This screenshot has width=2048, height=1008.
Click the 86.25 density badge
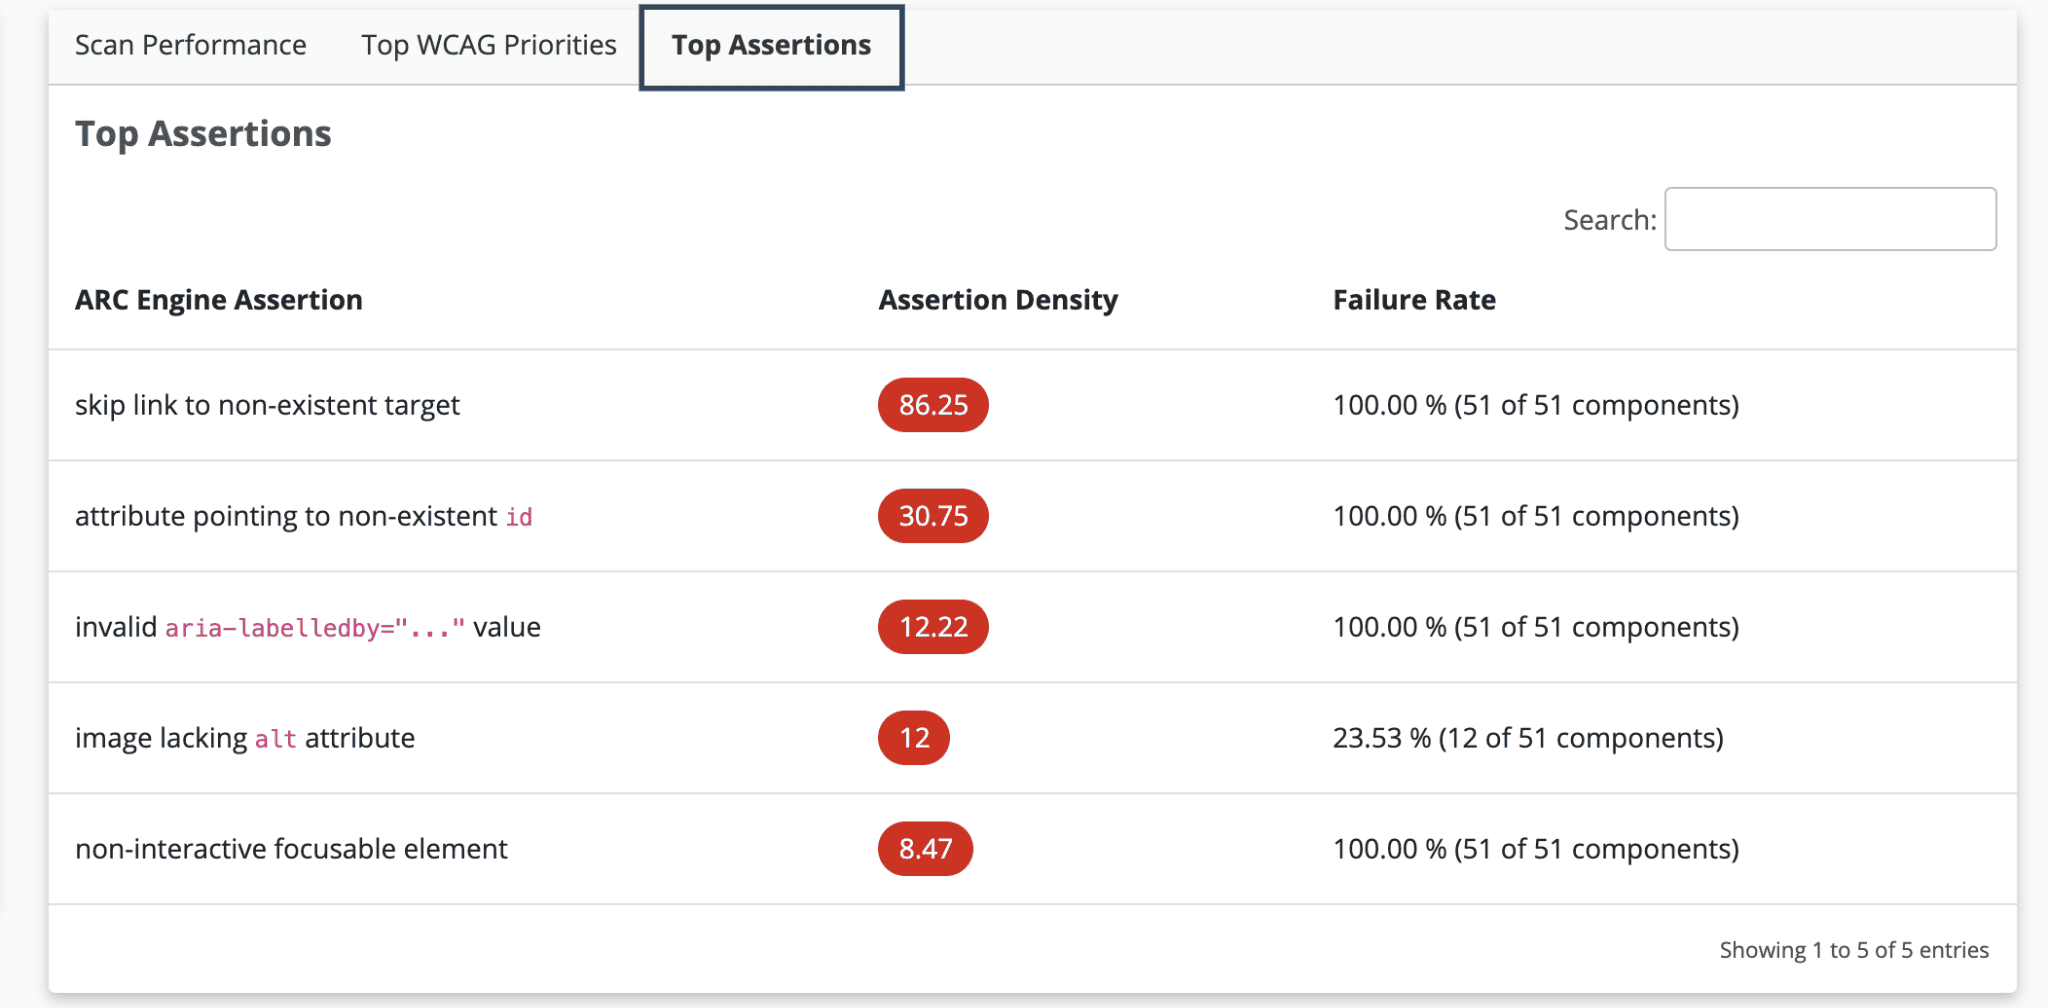932,405
